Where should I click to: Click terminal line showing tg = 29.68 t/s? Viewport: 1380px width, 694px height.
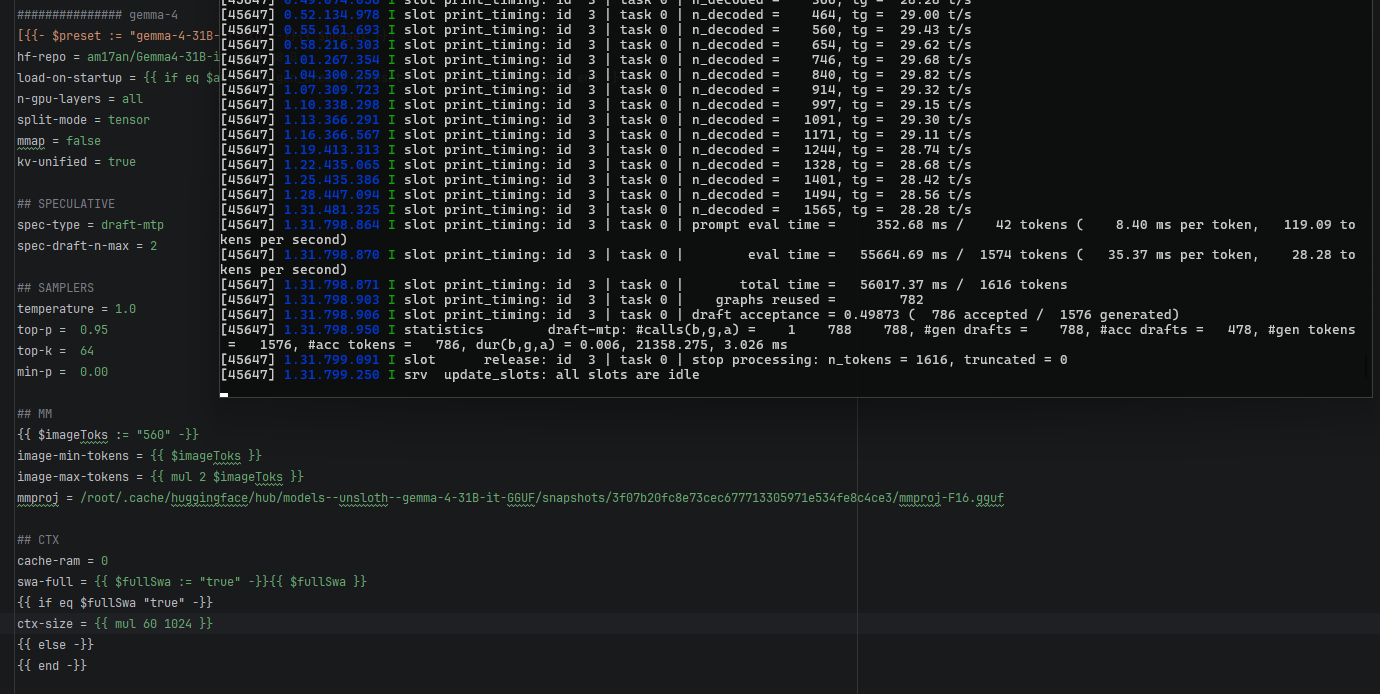coord(596,59)
